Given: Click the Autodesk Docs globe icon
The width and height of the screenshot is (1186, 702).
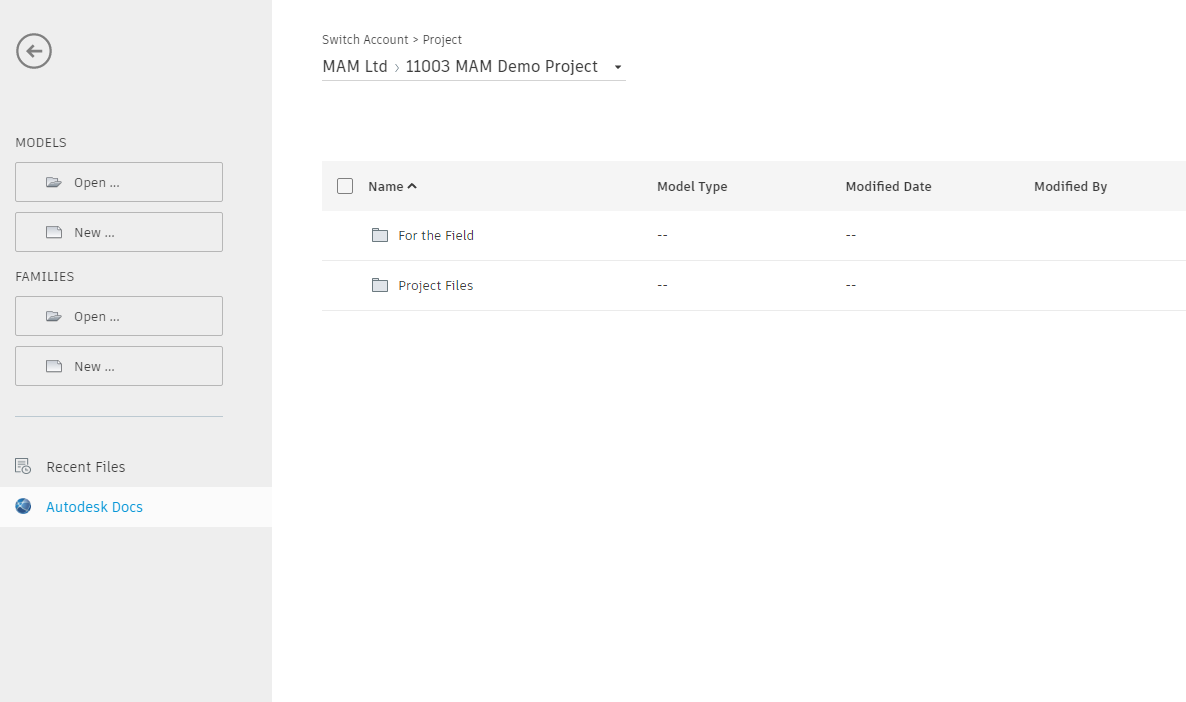Looking at the screenshot, I should 22,506.
